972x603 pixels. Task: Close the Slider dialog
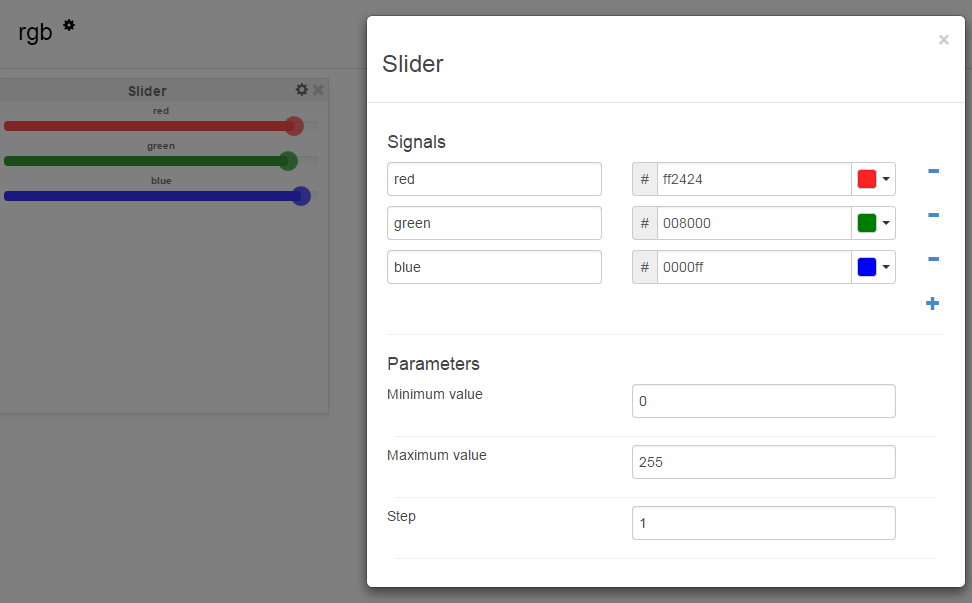click(x=943, y=40)
